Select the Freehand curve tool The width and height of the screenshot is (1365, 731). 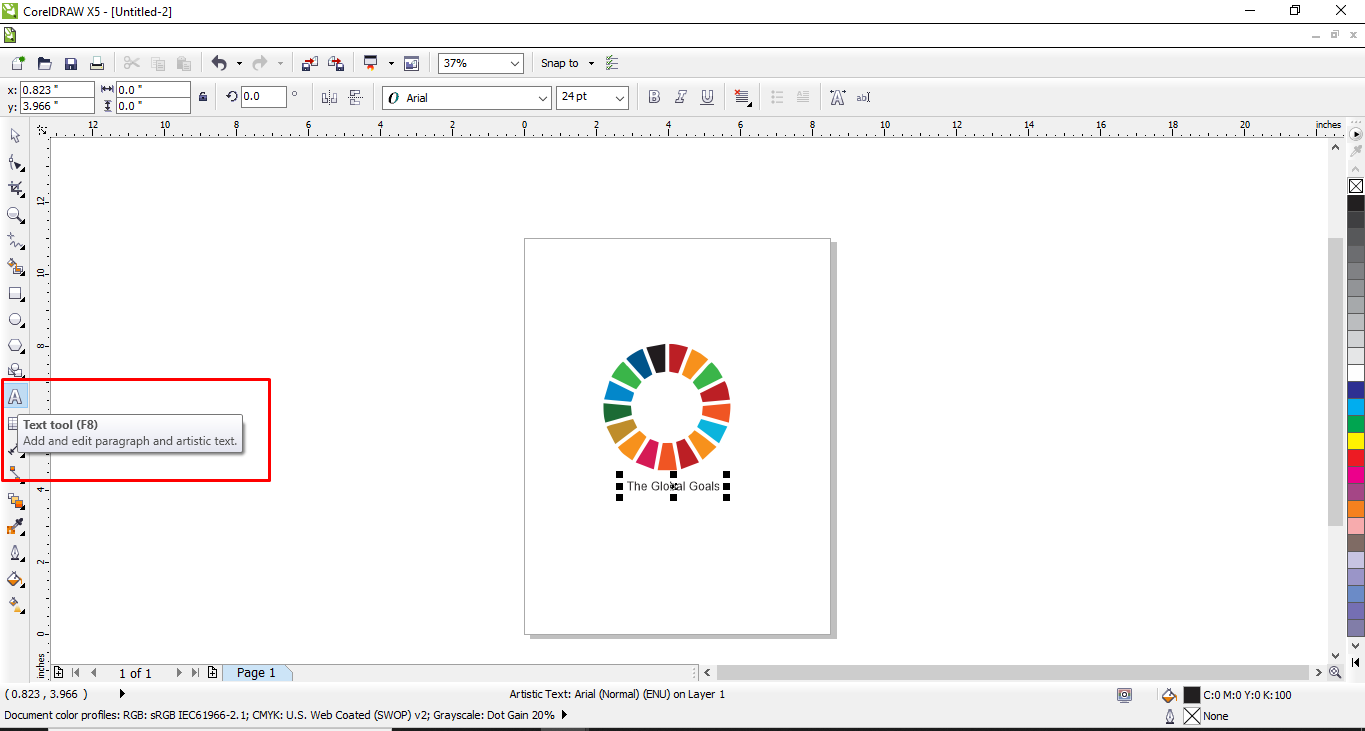click(15, 241)
